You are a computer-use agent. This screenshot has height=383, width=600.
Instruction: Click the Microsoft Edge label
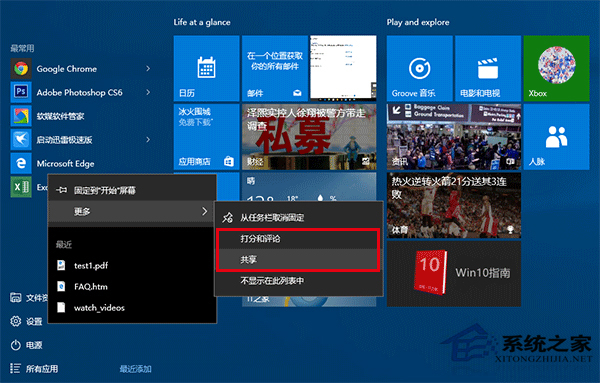click(x=65, y=164)
